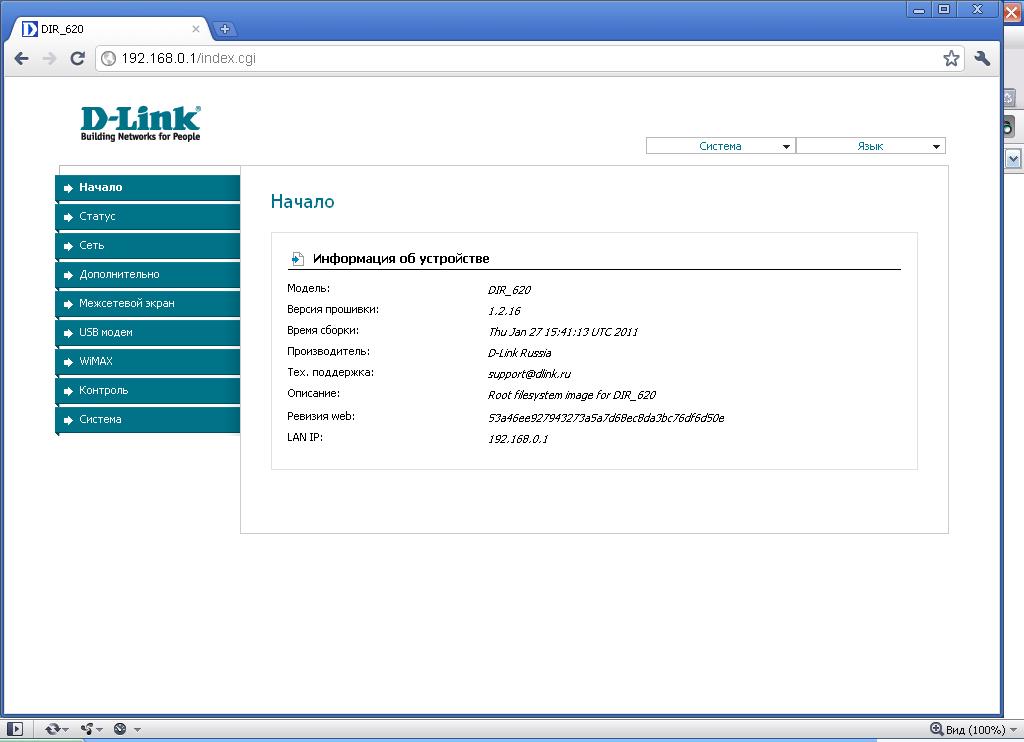Click the Описание label
Screen dimensions: 1024x742
point(313,393)
